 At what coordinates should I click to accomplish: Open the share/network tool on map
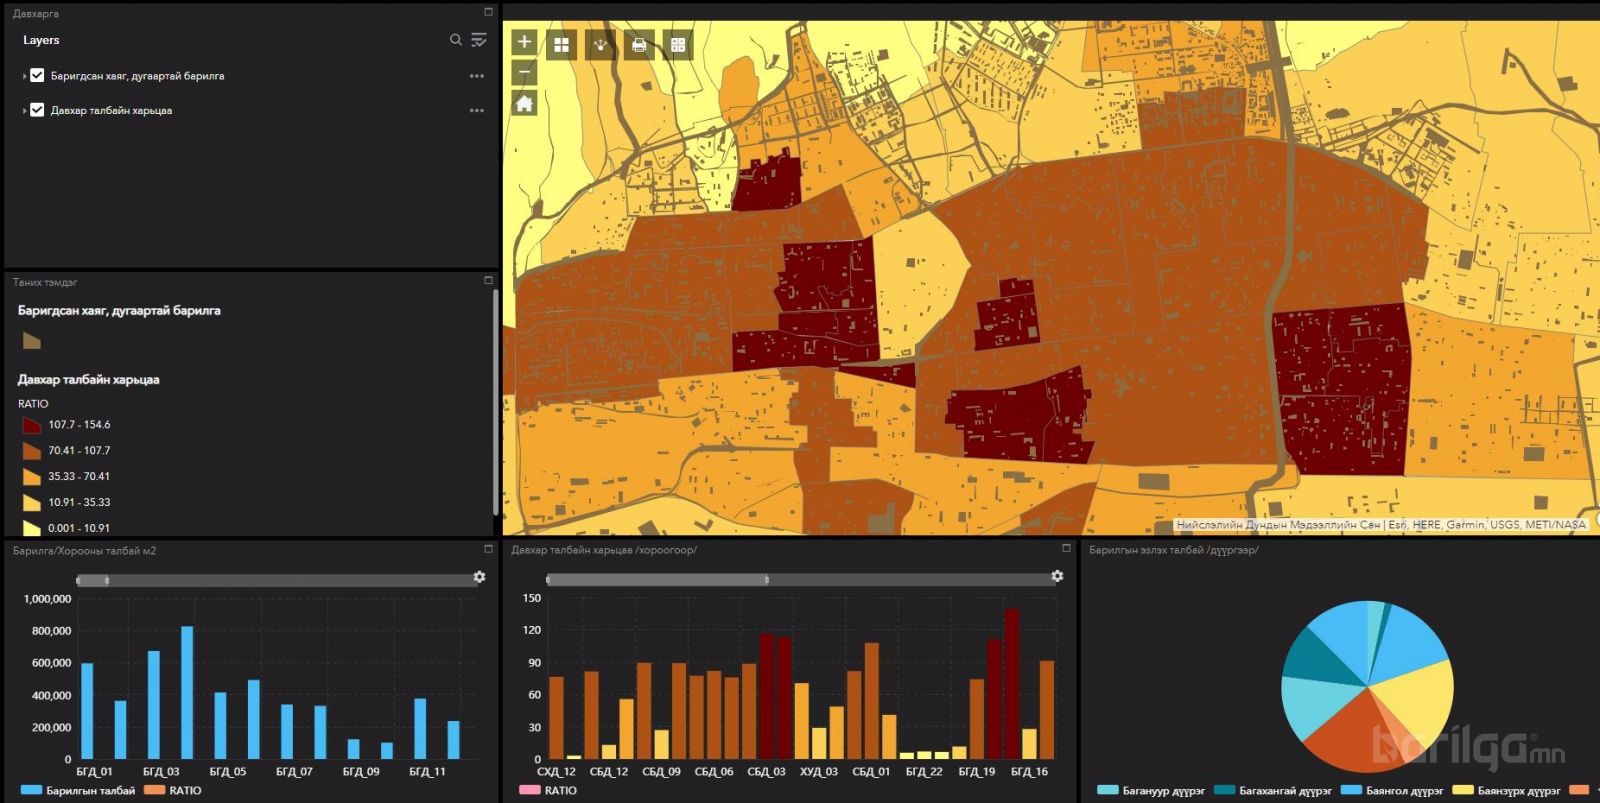pos(600,45)
